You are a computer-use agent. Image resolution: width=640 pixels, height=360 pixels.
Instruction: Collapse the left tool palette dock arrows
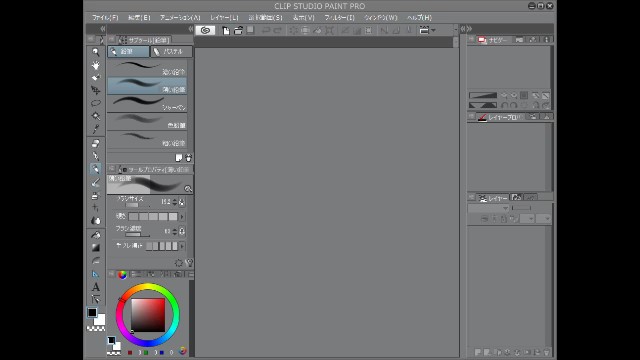tap(102, 29)
